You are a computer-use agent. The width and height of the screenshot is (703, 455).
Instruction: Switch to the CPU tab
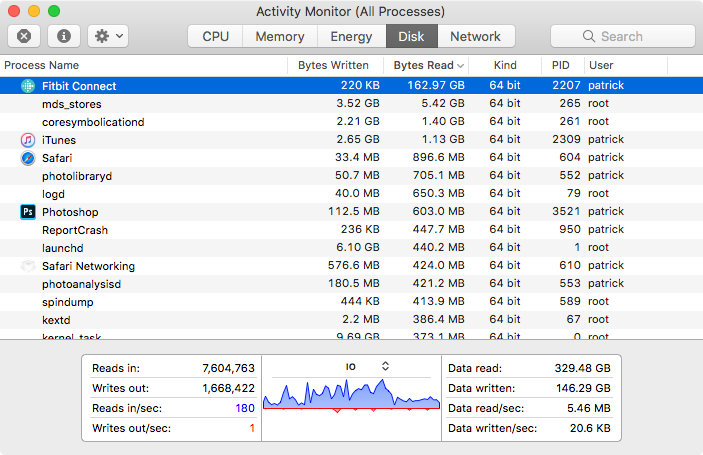215,36
